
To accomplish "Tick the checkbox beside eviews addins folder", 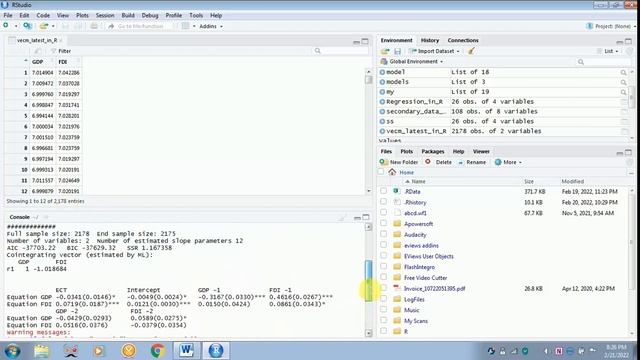I will coord(383,244).
